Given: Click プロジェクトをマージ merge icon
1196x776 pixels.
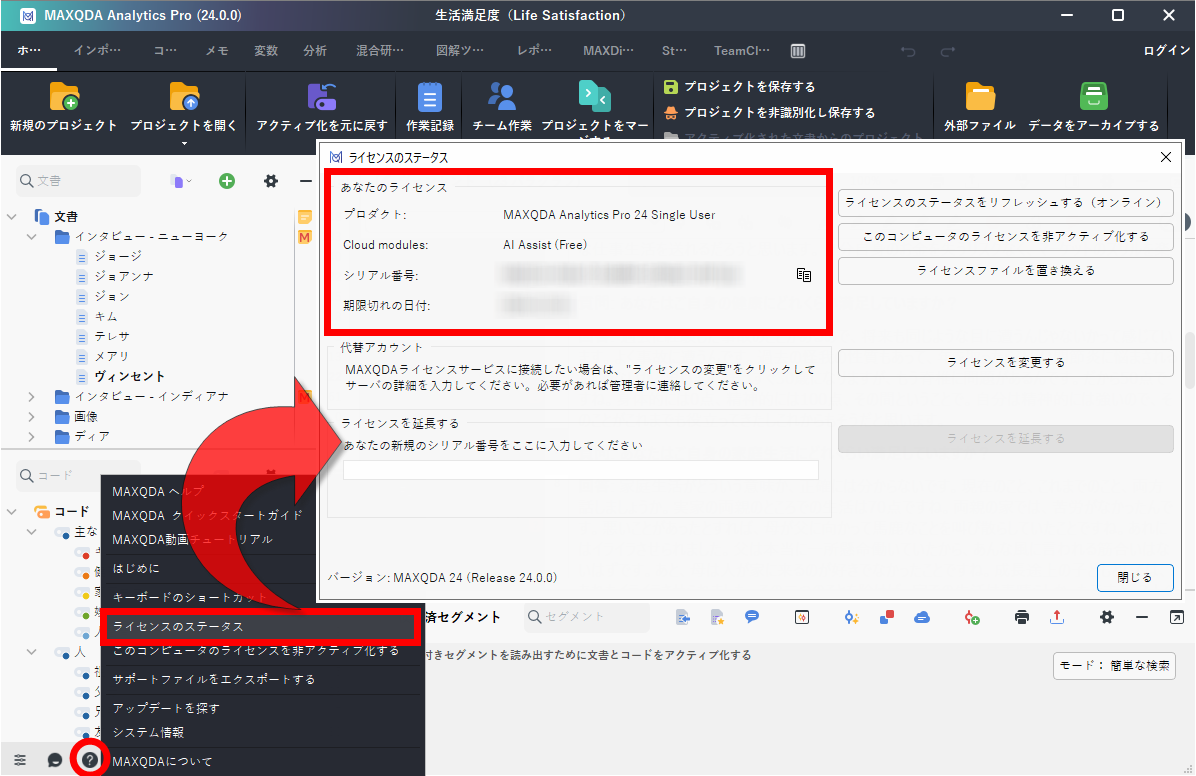Looking at the screenshot, I should point(594,97).
